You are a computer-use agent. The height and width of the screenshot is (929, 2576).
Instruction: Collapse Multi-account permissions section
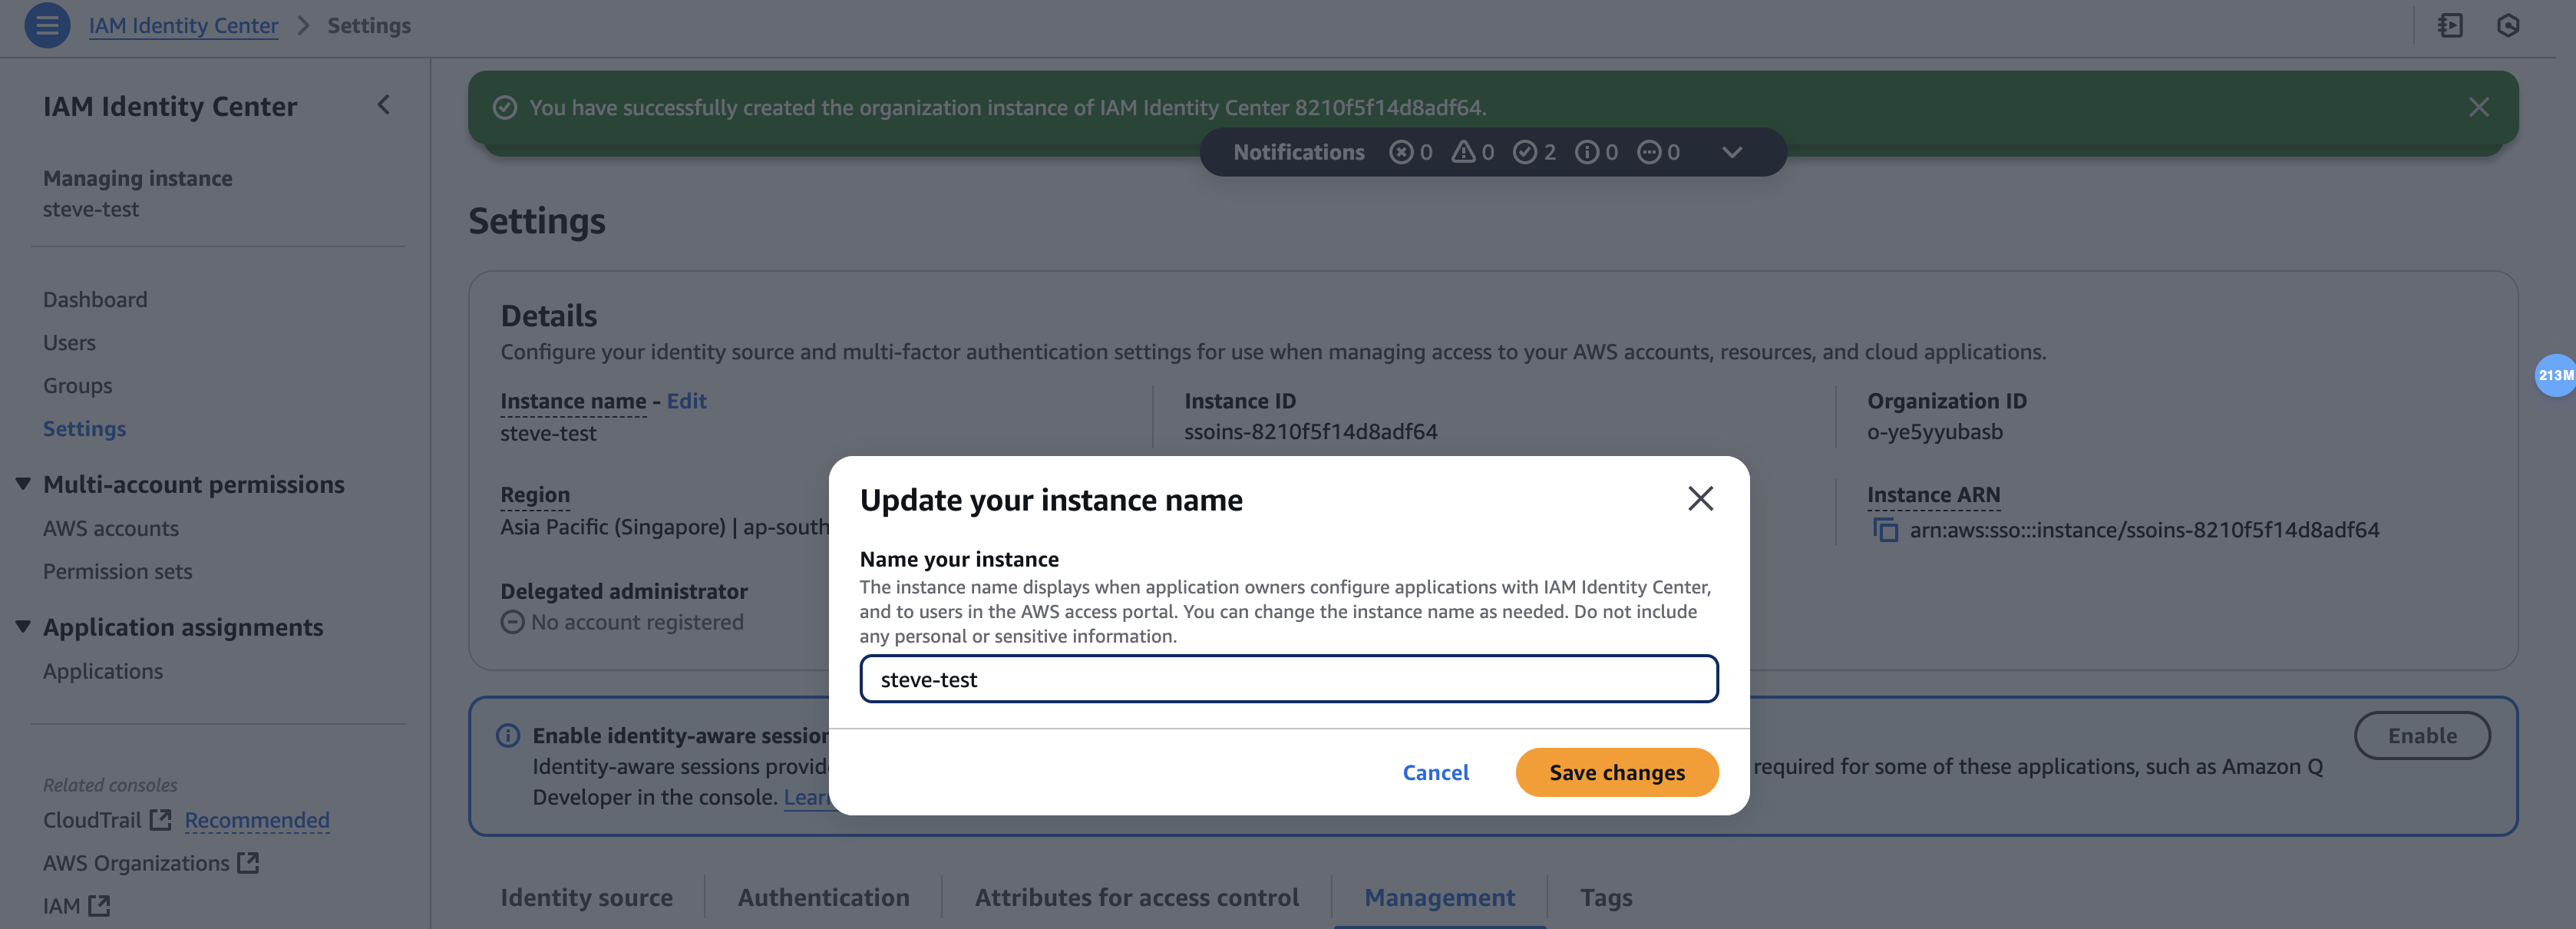coord(23,484)
